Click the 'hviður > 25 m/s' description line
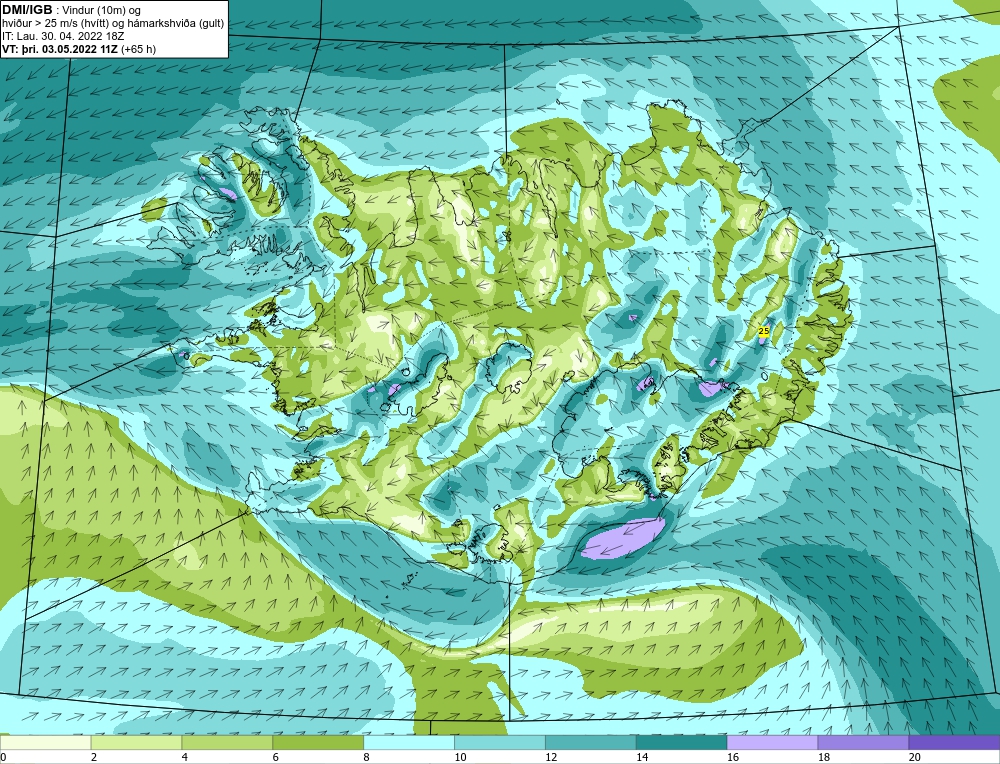Viewport: 1000px width, 764px height. pos(113,24)
